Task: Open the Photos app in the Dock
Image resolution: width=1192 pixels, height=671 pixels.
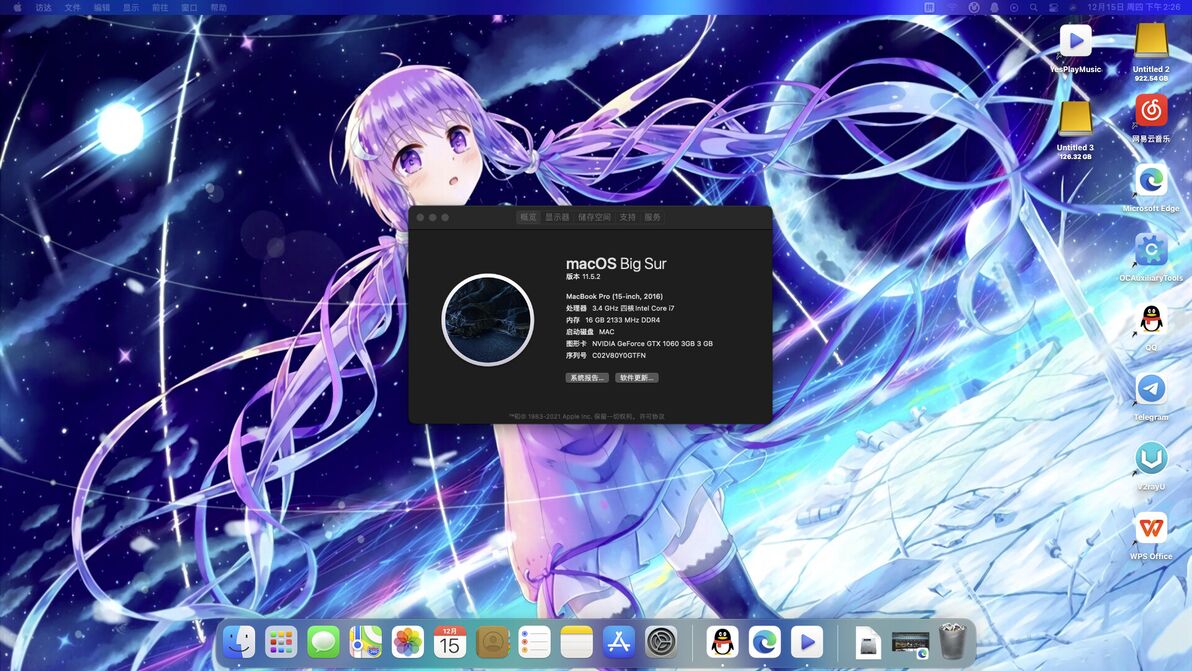Action: pos(408,642)
